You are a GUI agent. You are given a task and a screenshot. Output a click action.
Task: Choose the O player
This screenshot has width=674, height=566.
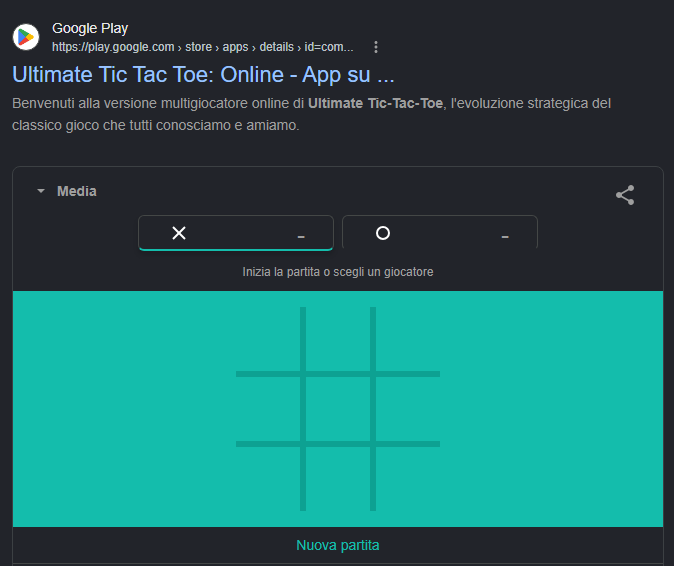(x=440, y=233)
